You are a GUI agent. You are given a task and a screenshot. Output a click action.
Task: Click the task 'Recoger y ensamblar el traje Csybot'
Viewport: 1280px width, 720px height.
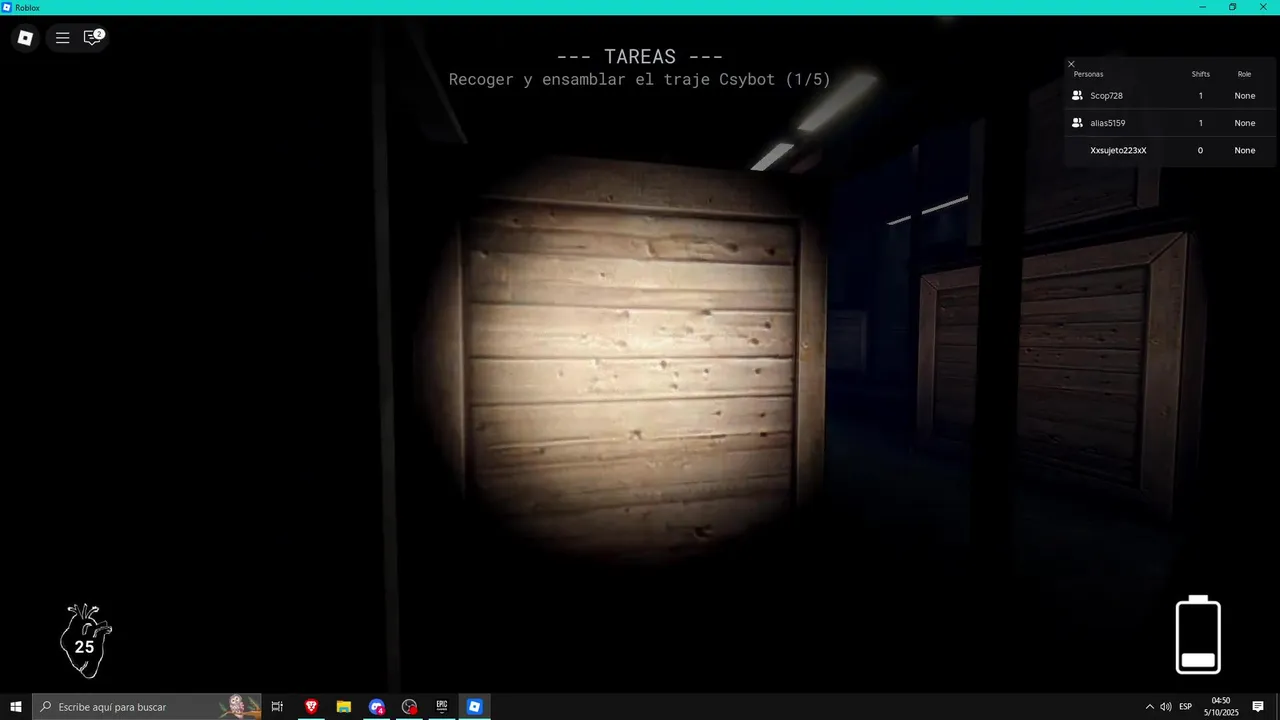coord(640,79)
